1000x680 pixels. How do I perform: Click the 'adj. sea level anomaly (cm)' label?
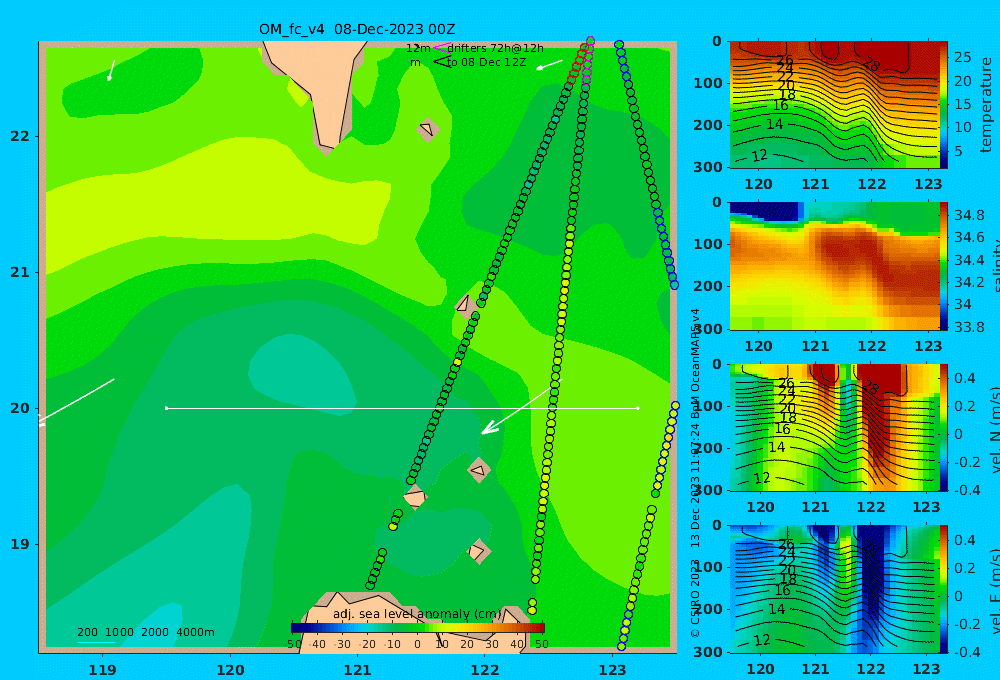(417, 614)
